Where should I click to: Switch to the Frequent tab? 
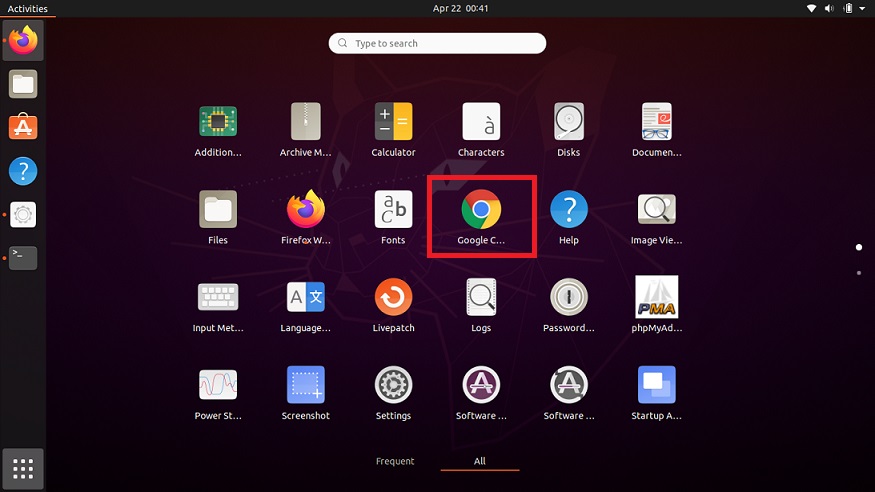(x=395, y=461)
